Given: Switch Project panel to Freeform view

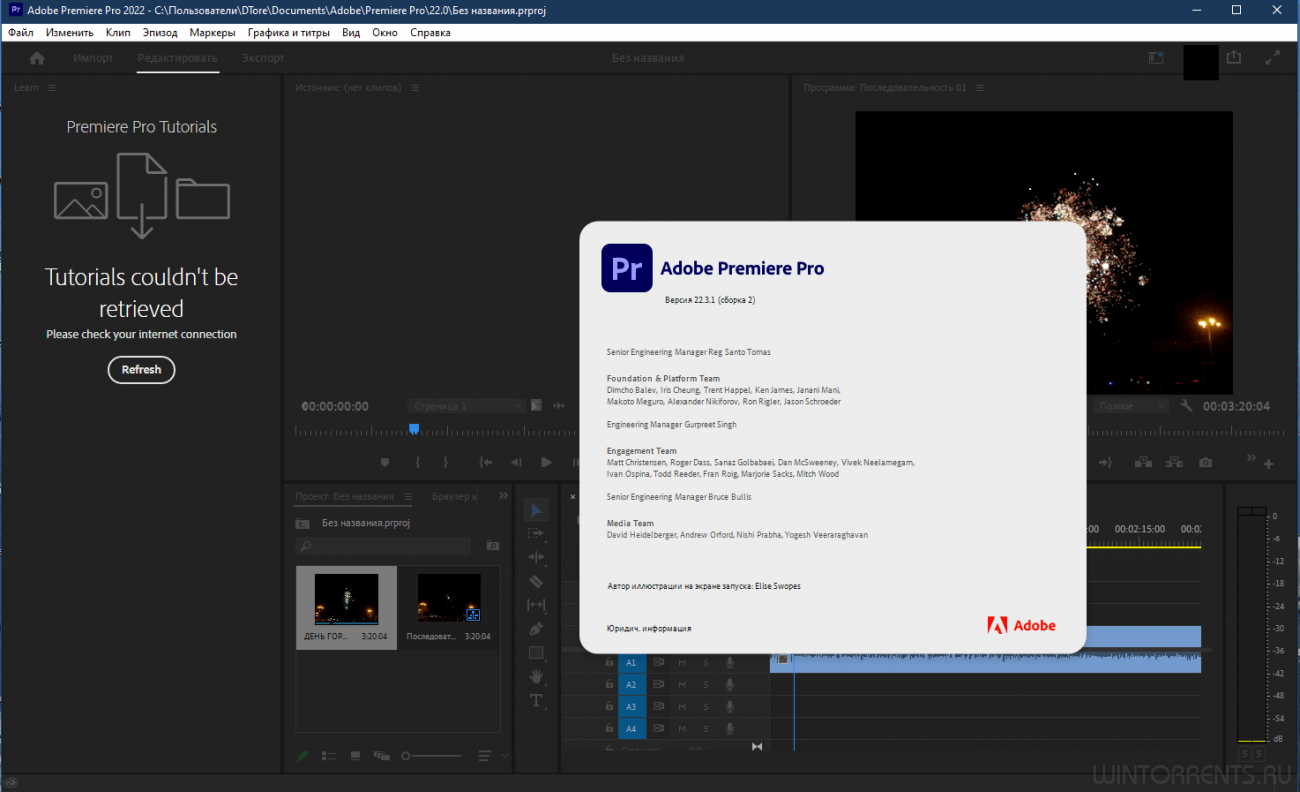Looking at the screenshot, I should 381,756.
